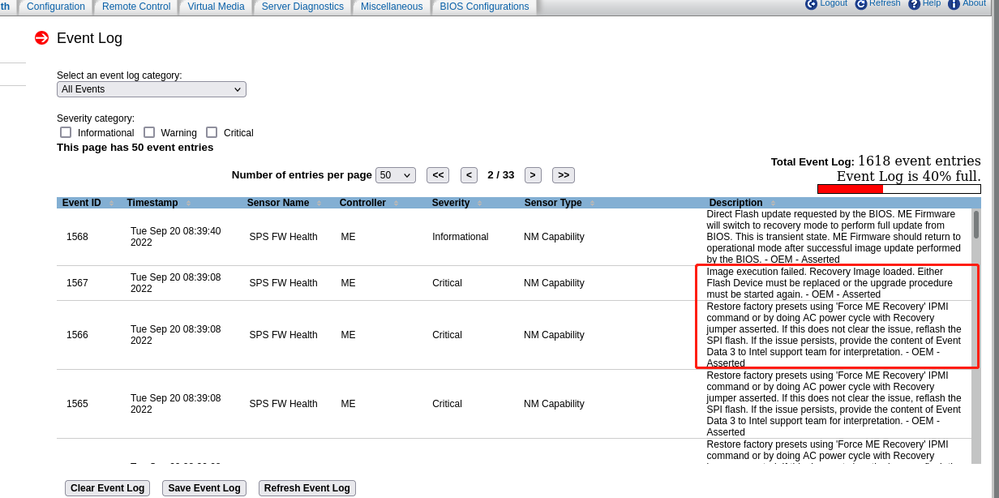Click the Logout arrow icon
The image size is (999, 498).
811,4
